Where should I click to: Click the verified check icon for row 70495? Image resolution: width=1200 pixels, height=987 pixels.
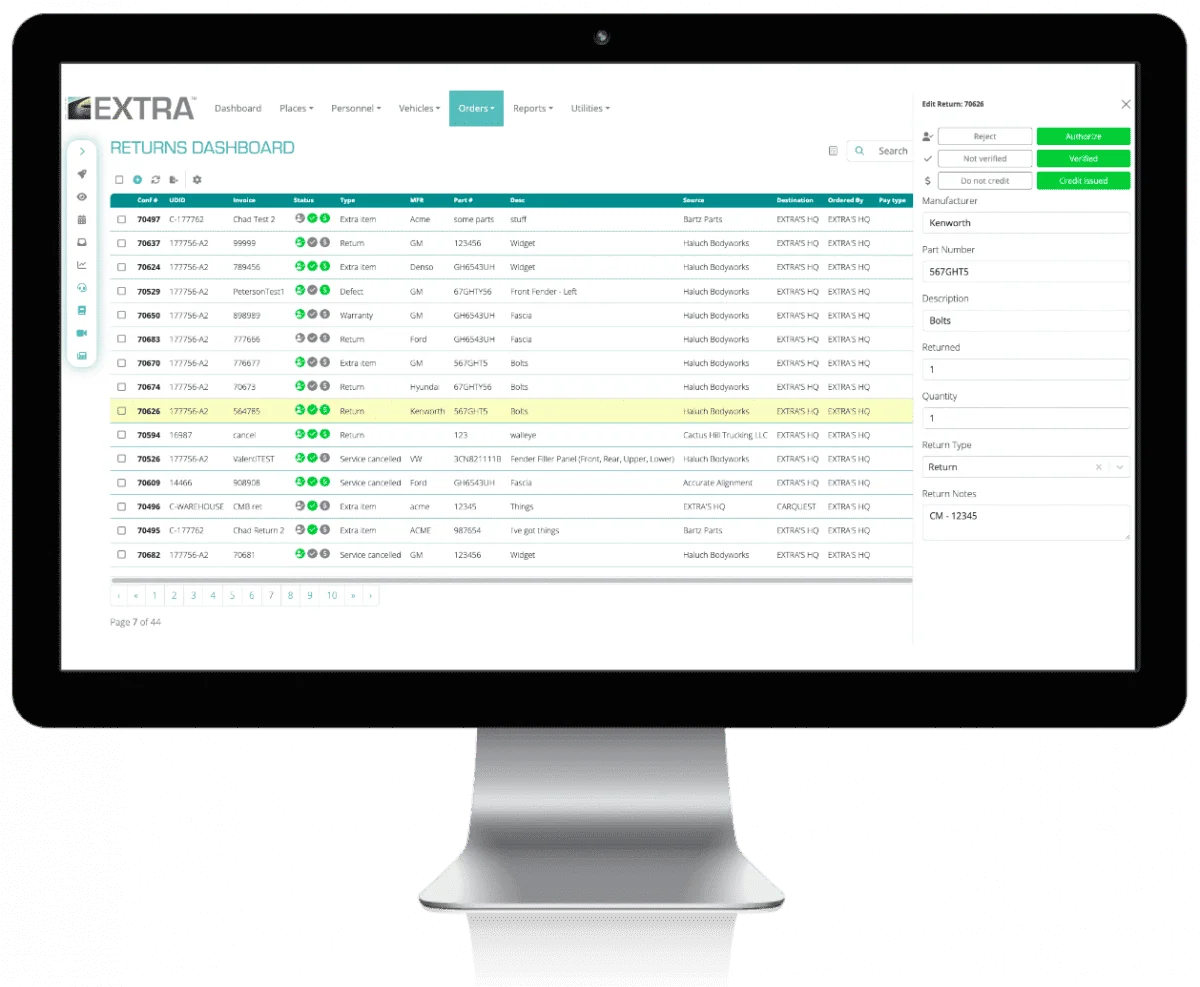click(312, 529)
